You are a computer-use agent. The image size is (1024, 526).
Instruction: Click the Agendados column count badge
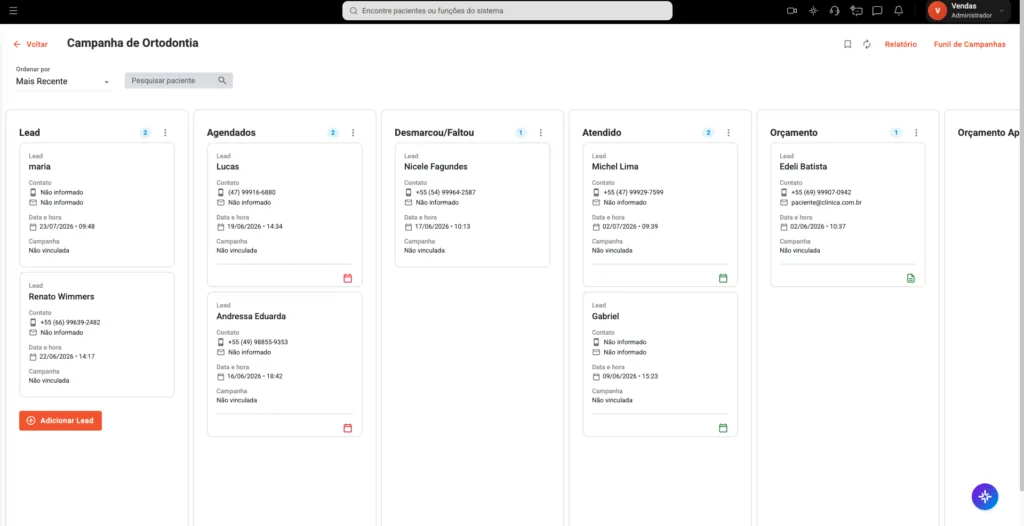point(333,133)
